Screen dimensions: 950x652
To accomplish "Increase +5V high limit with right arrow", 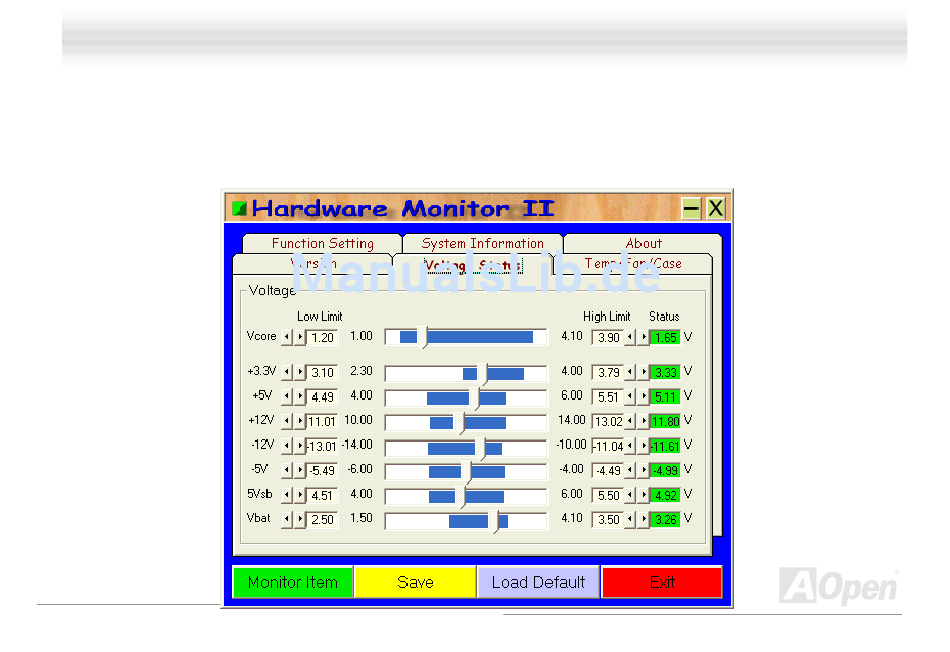I will [643, 396].
